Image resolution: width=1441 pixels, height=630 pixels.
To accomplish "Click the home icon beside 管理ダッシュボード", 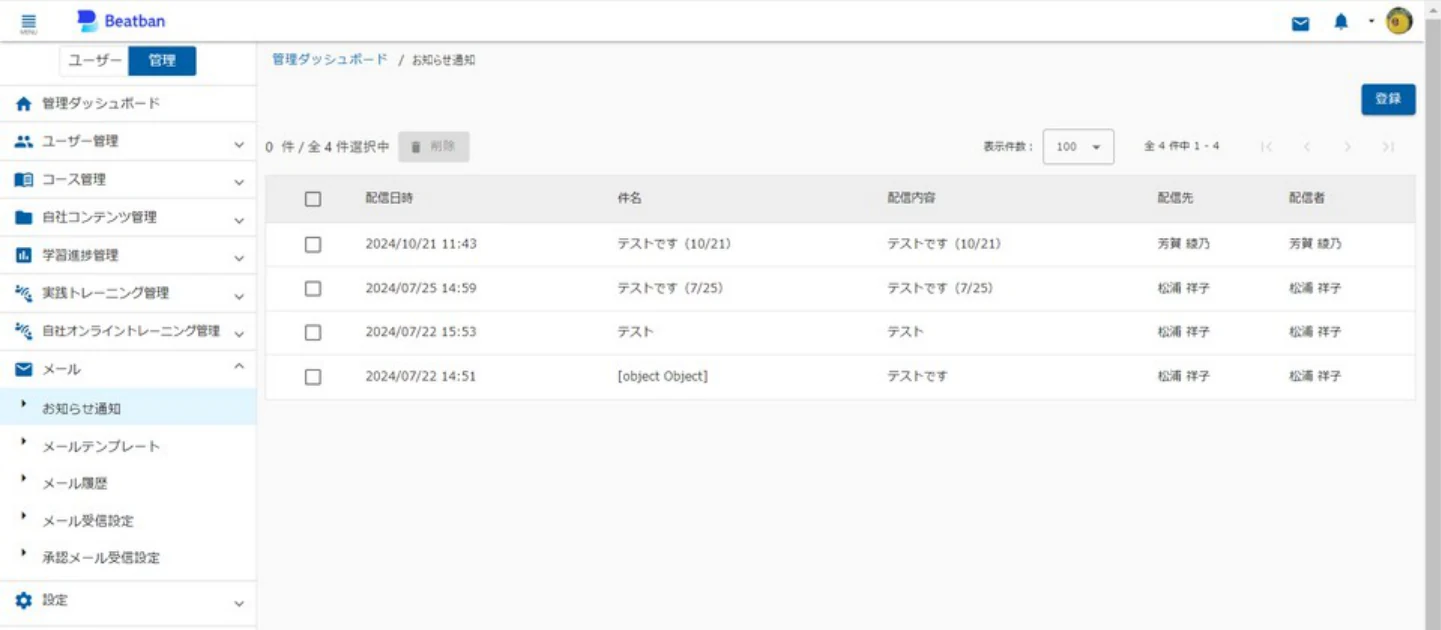I will [x=24, y=104].
